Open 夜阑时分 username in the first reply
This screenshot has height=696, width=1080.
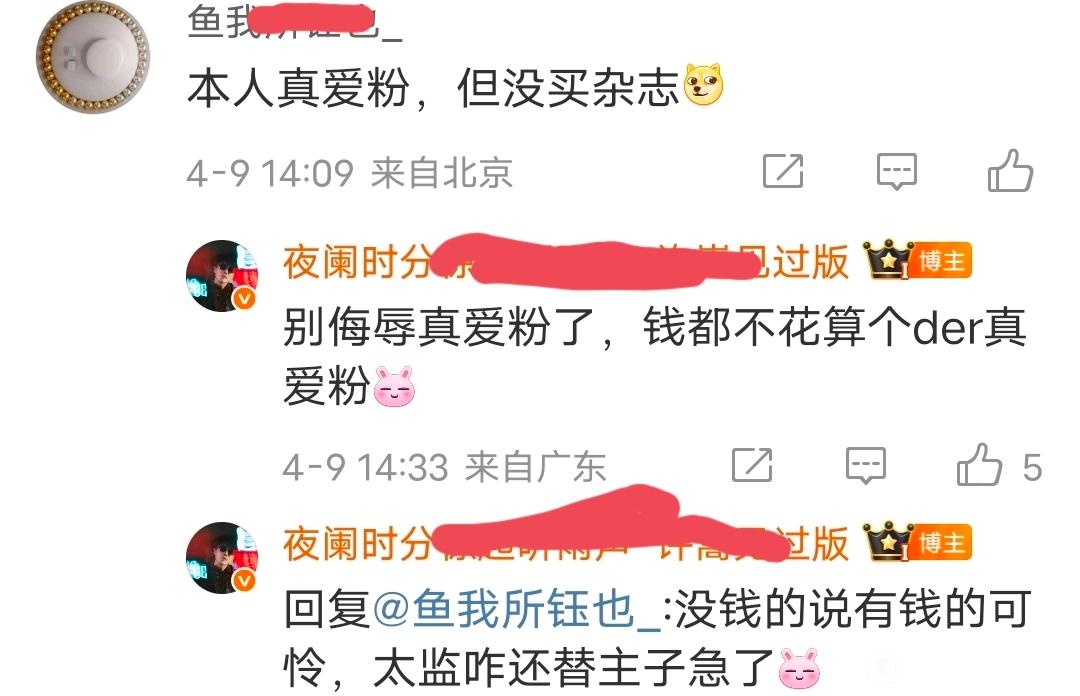(357, 262)
